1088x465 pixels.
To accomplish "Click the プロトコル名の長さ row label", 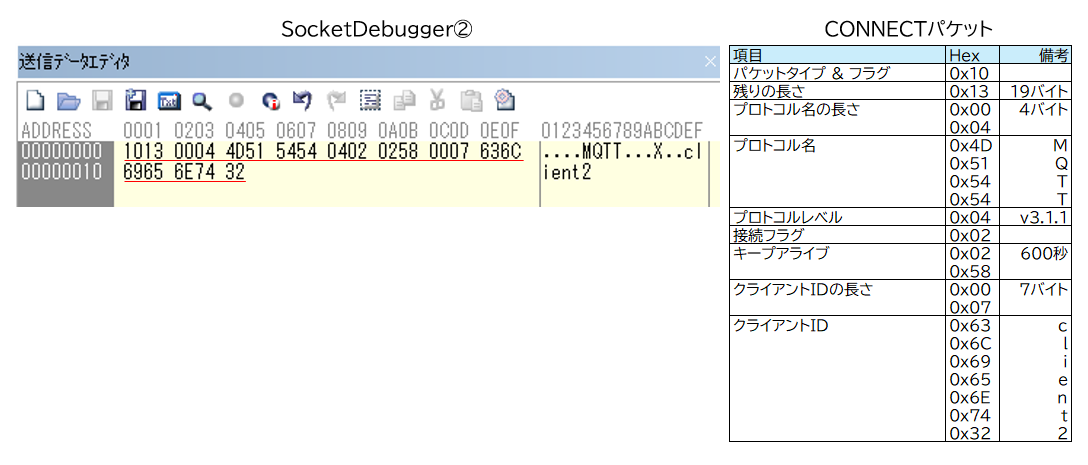I will [x=799, y=109].
